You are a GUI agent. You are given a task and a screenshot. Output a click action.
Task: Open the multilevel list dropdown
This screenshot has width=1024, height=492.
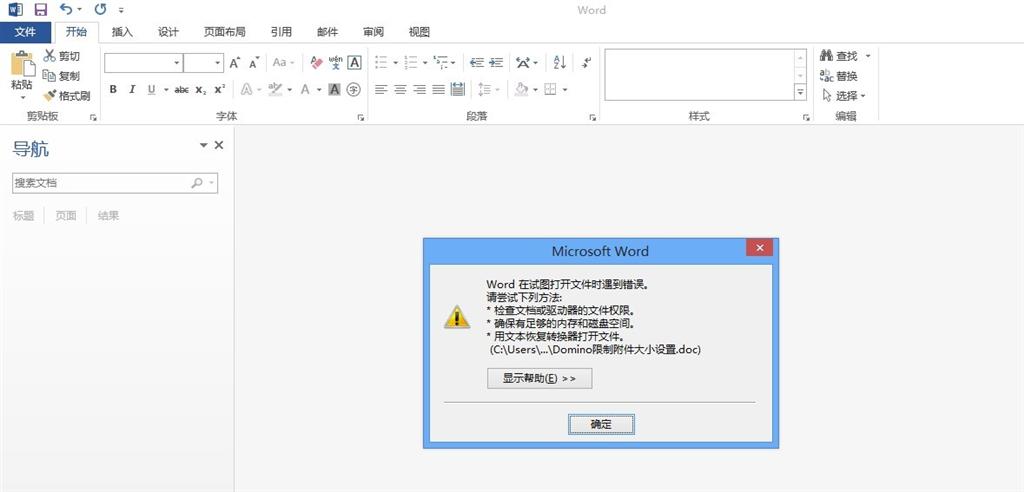[454, 63]
